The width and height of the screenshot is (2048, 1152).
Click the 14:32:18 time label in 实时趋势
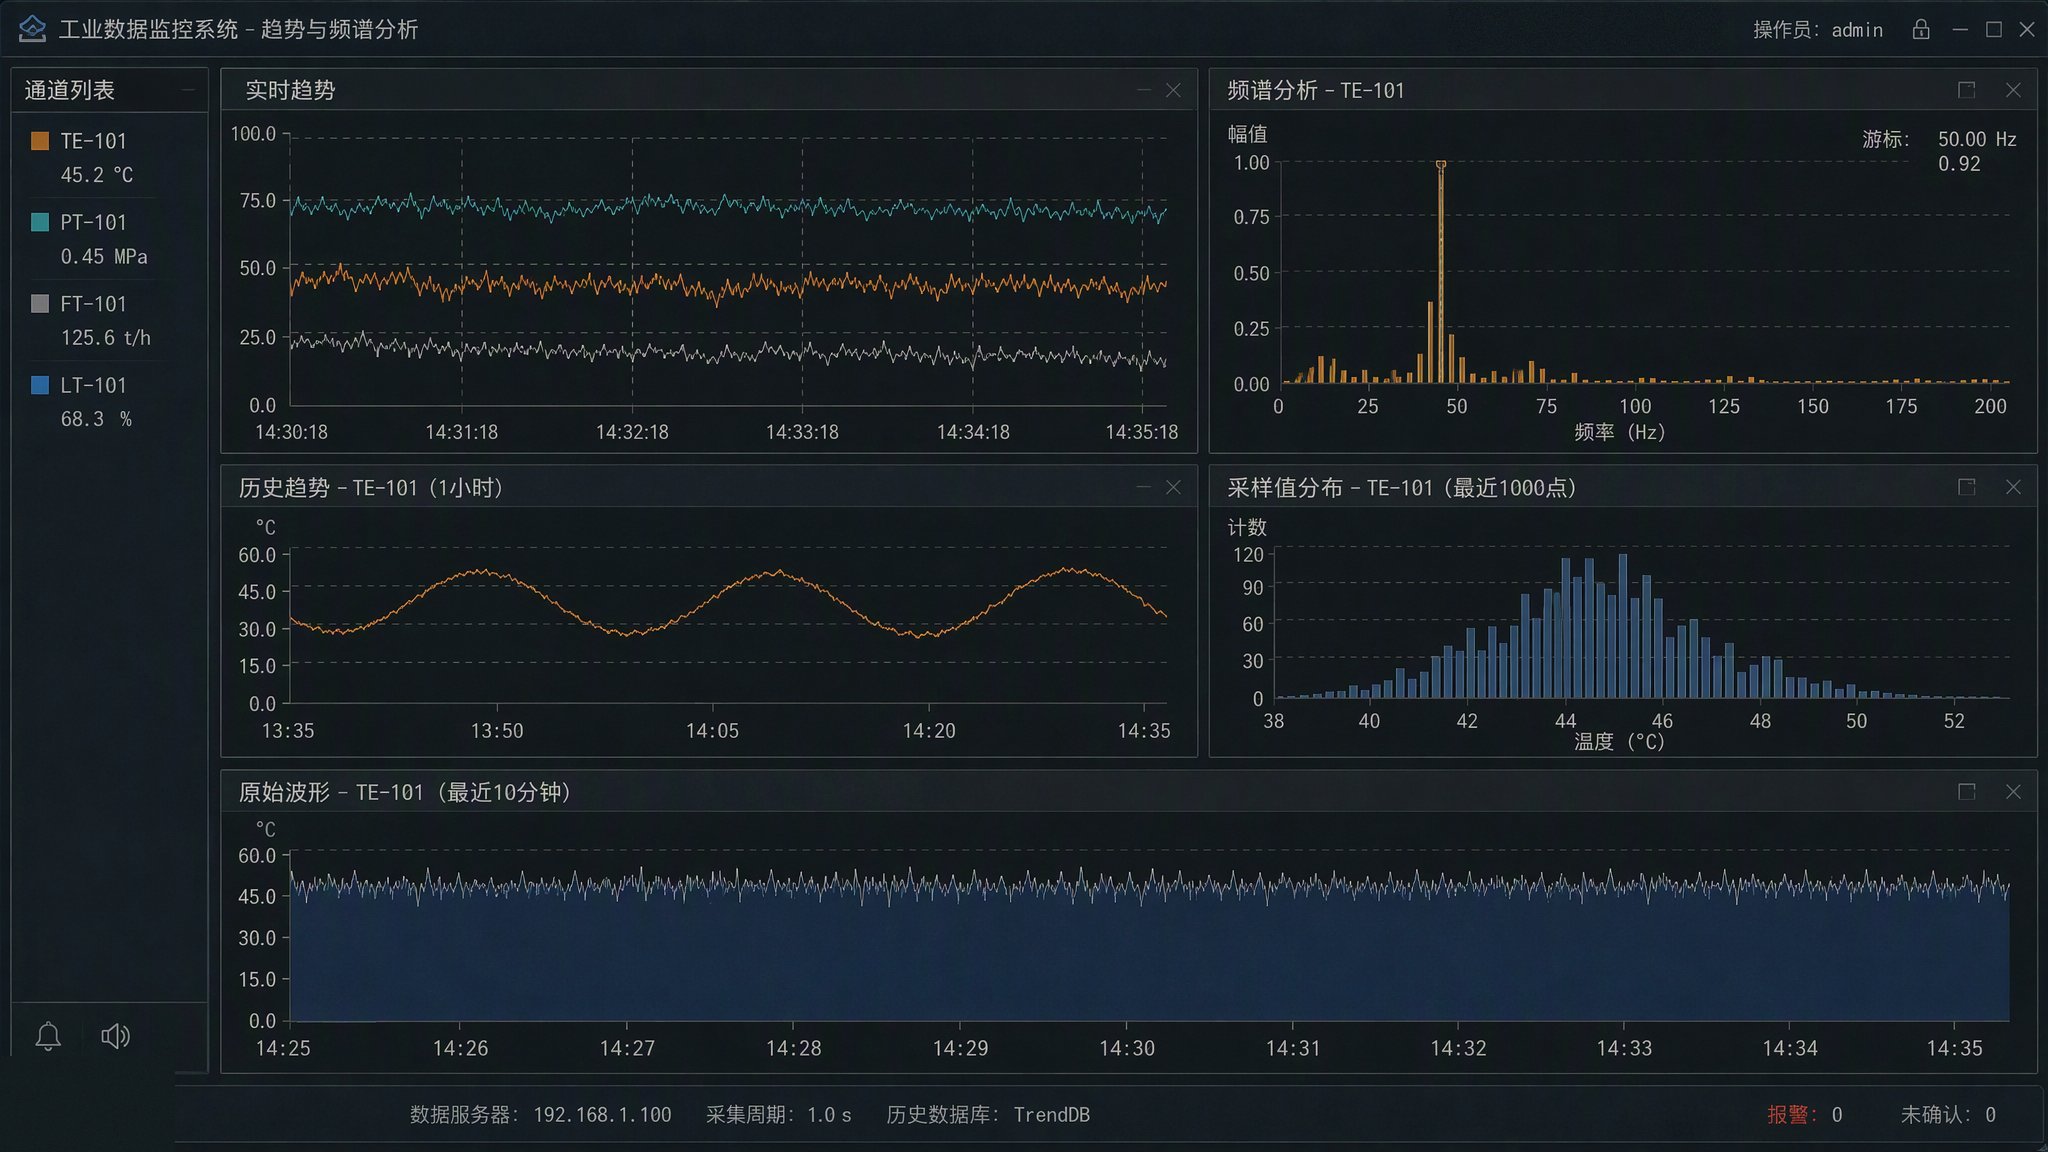tap(632, 432)
